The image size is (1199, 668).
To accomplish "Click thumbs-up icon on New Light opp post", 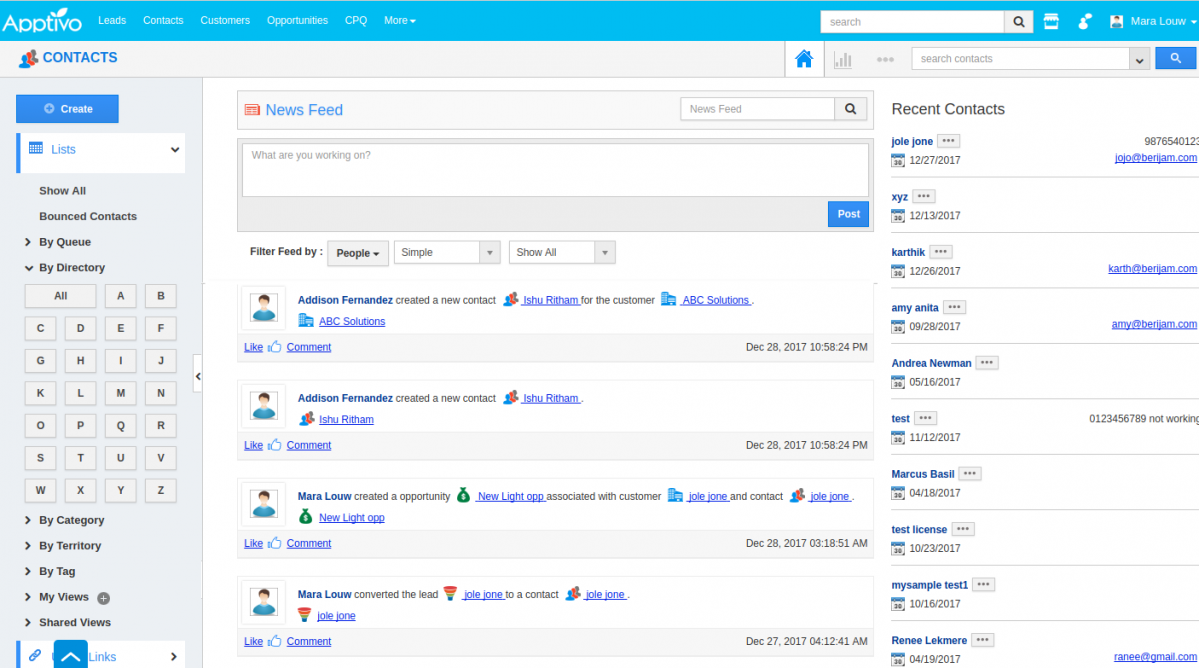I will [x=275, y=543].
